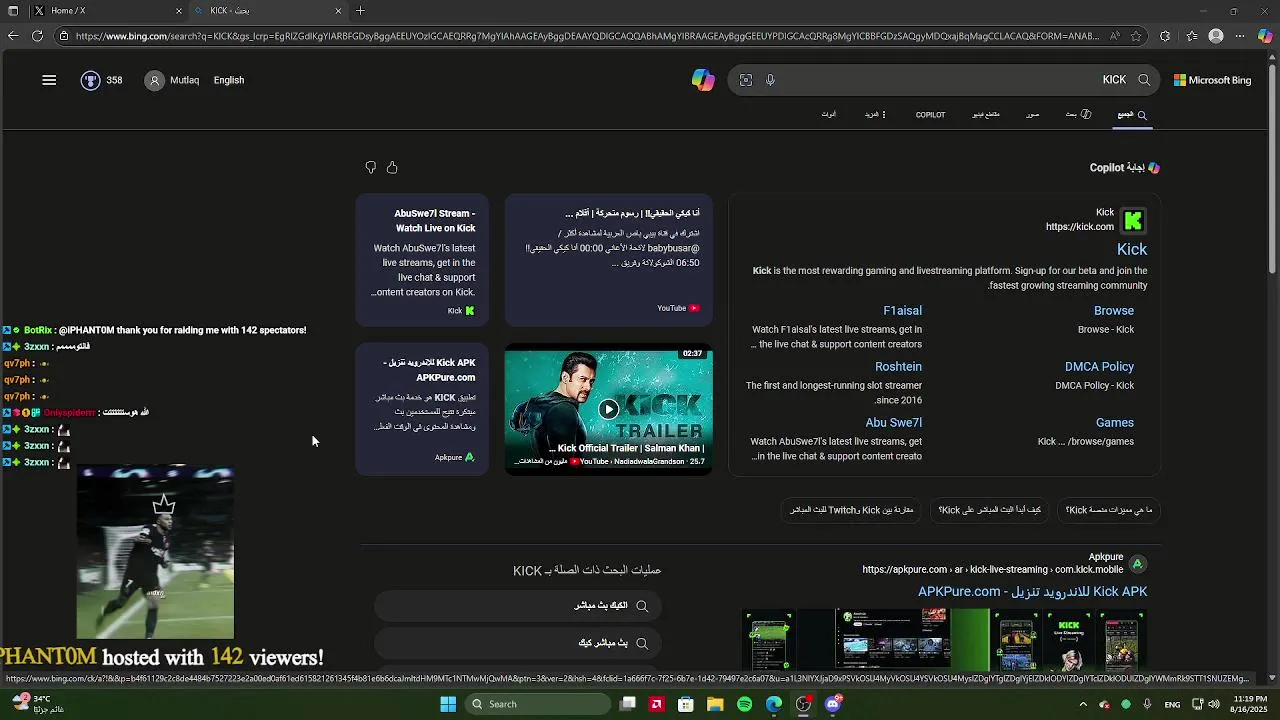Start voice search with microphone icon

click(x=770, y=80)
